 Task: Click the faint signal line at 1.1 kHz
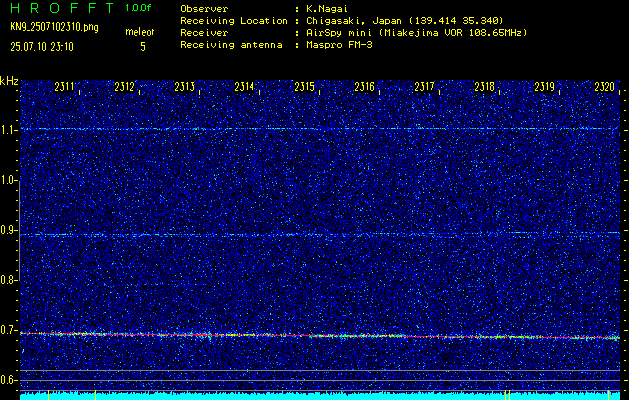click(320, 129)
